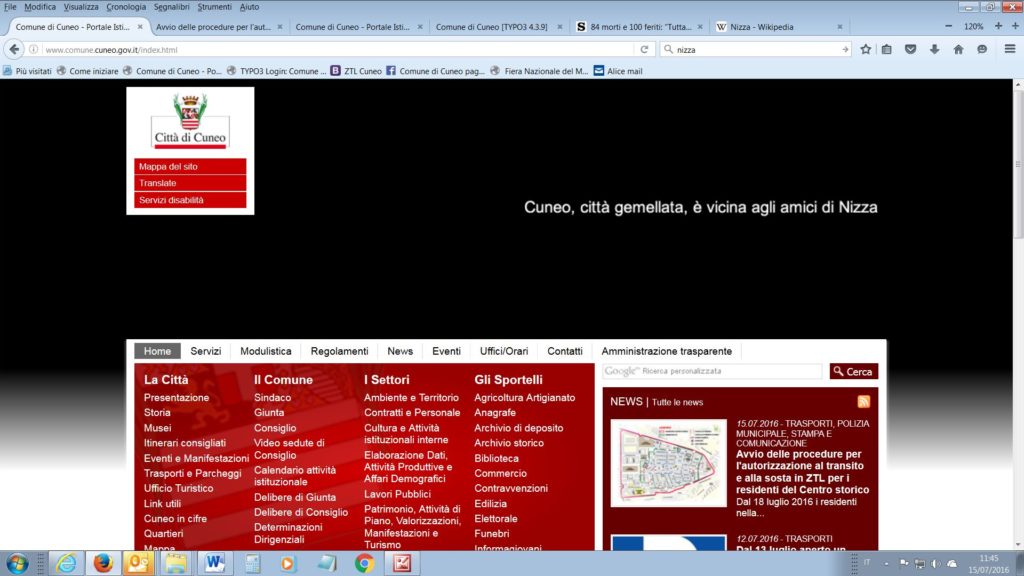Image resolution: width=1024 pixels, height=576 pixels.
Task: Open the Uffici/Orari navigation item
Action: [x=504, y=351]
